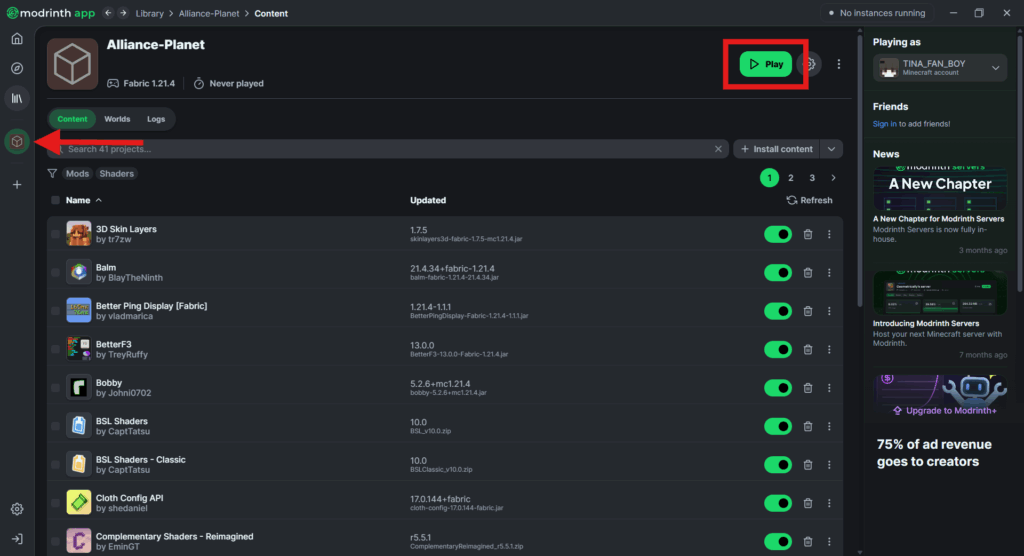Disable the 3D Skin Layers mod toggle
Image resolution: width=1024 pixels, height=556 pixels.
click(x=778, y=235)
